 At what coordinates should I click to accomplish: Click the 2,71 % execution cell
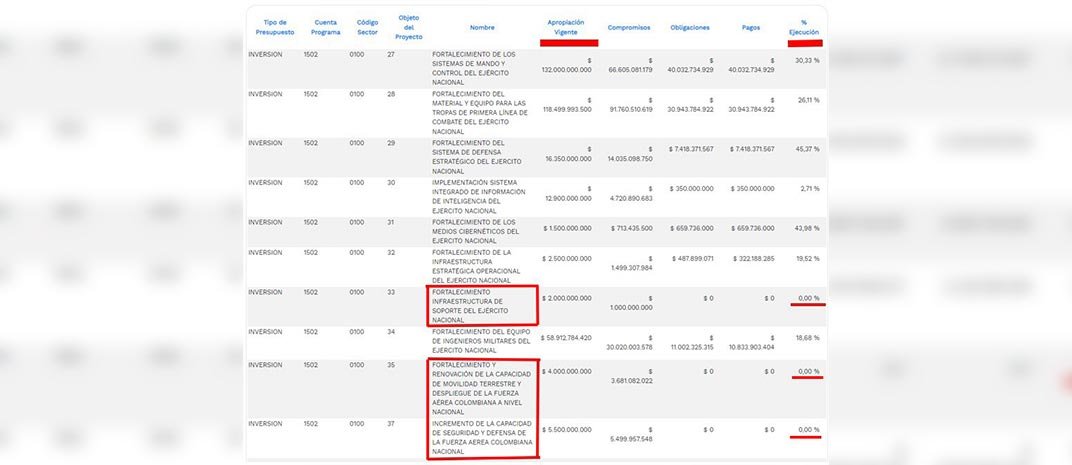(809, 188)
